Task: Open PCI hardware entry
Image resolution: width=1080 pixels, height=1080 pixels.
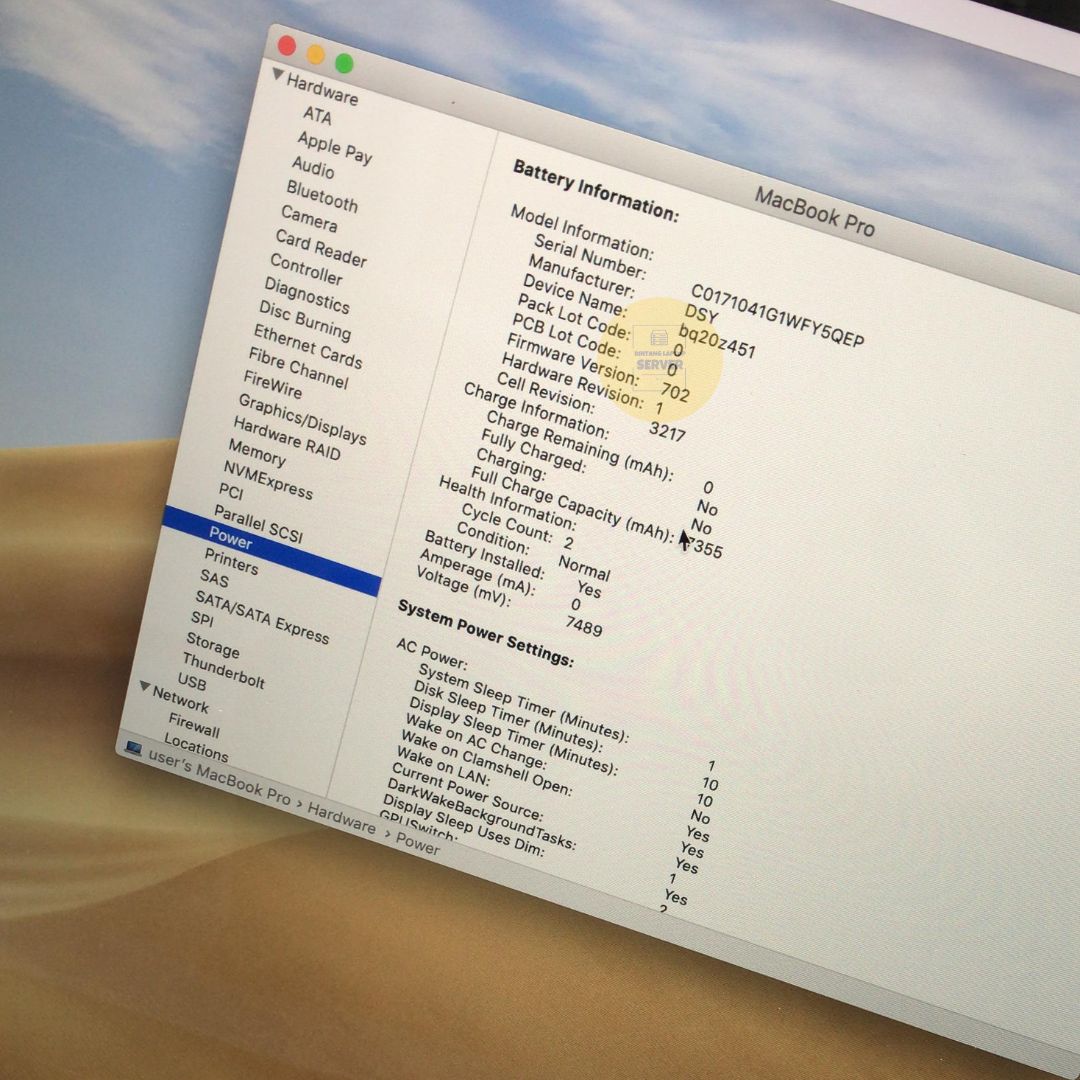Action: click(231, 491)
